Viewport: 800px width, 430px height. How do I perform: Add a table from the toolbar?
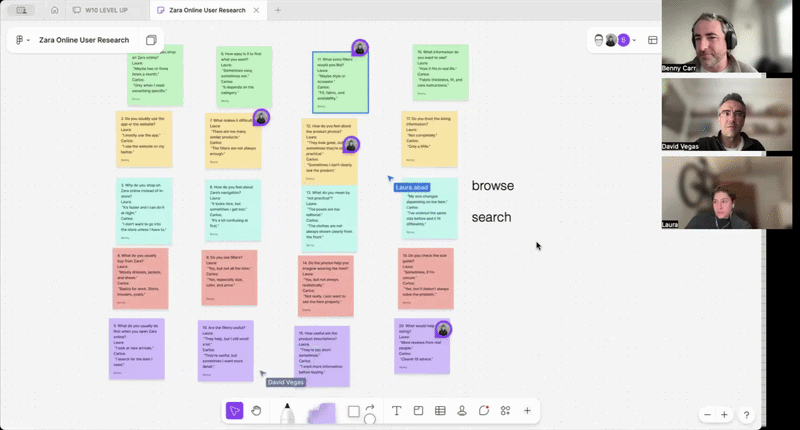[440, 410]
